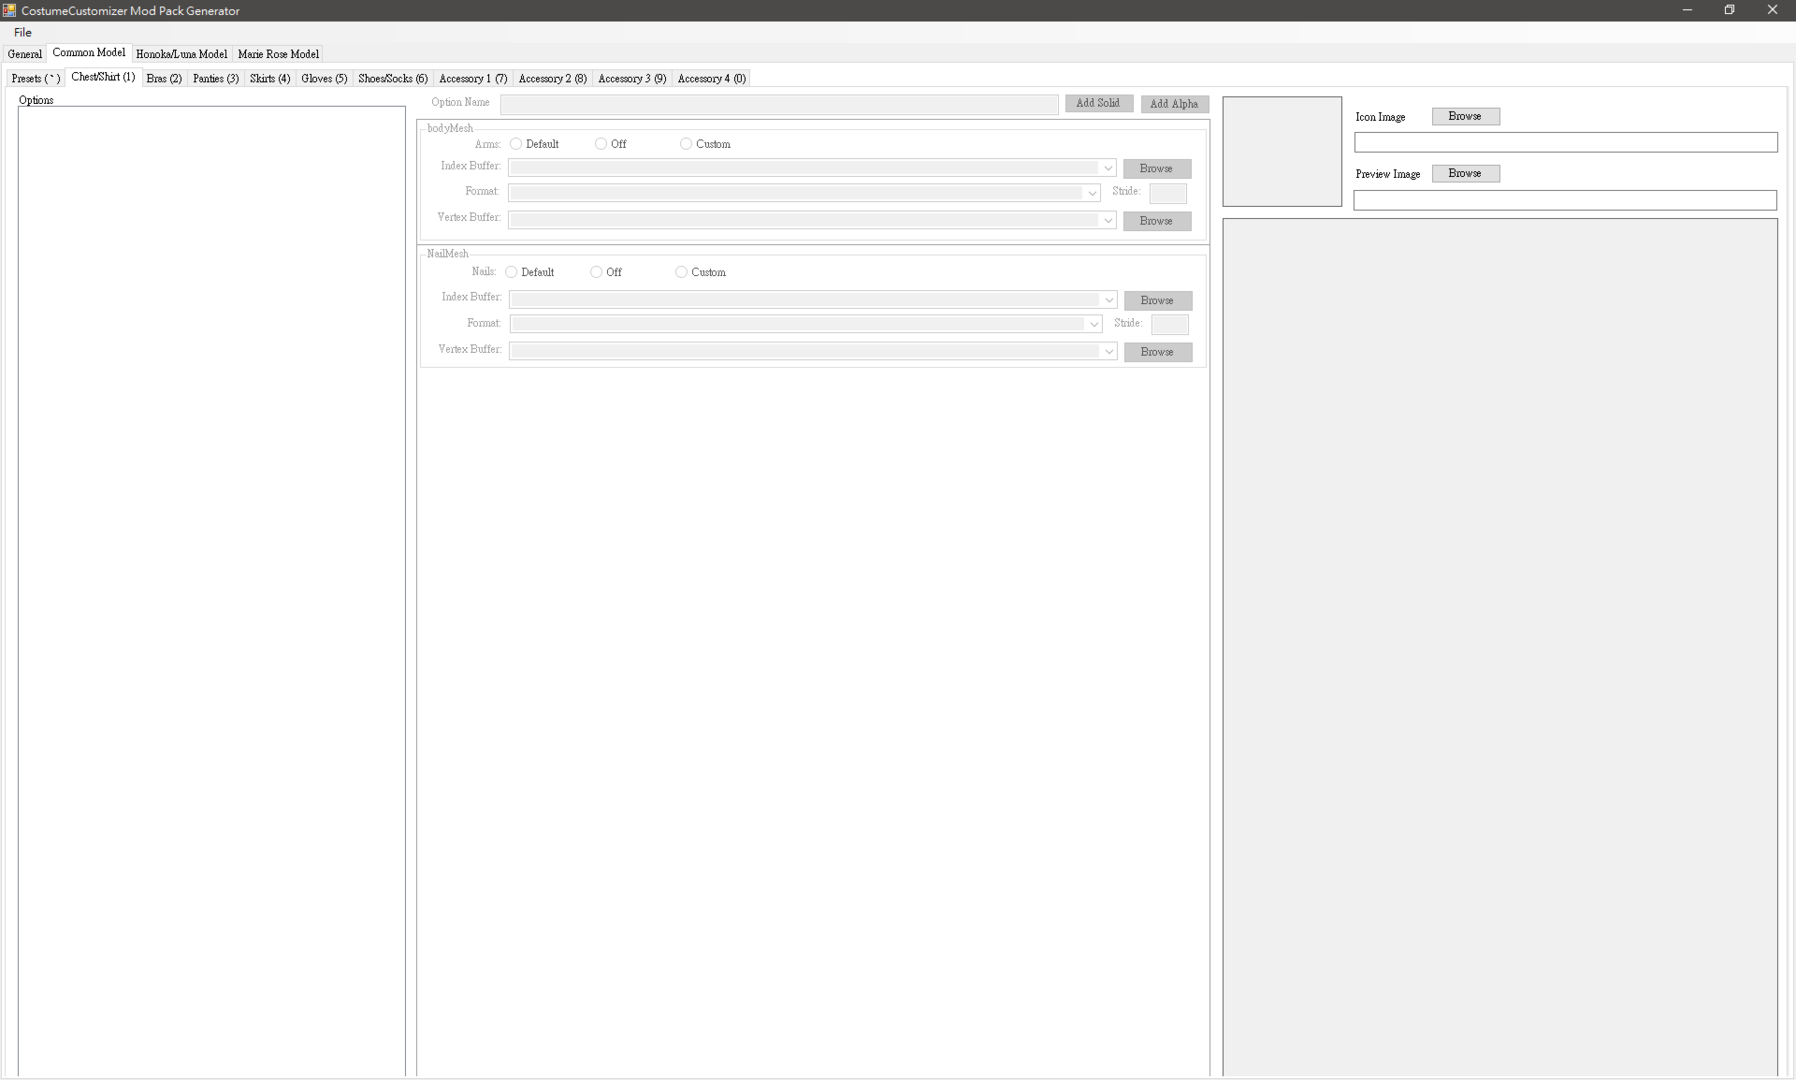Viewport: 1796px width, 1080px height.
Task: Browse for NailMesh Index Buffer file
Action: [x=1157, y=301]
